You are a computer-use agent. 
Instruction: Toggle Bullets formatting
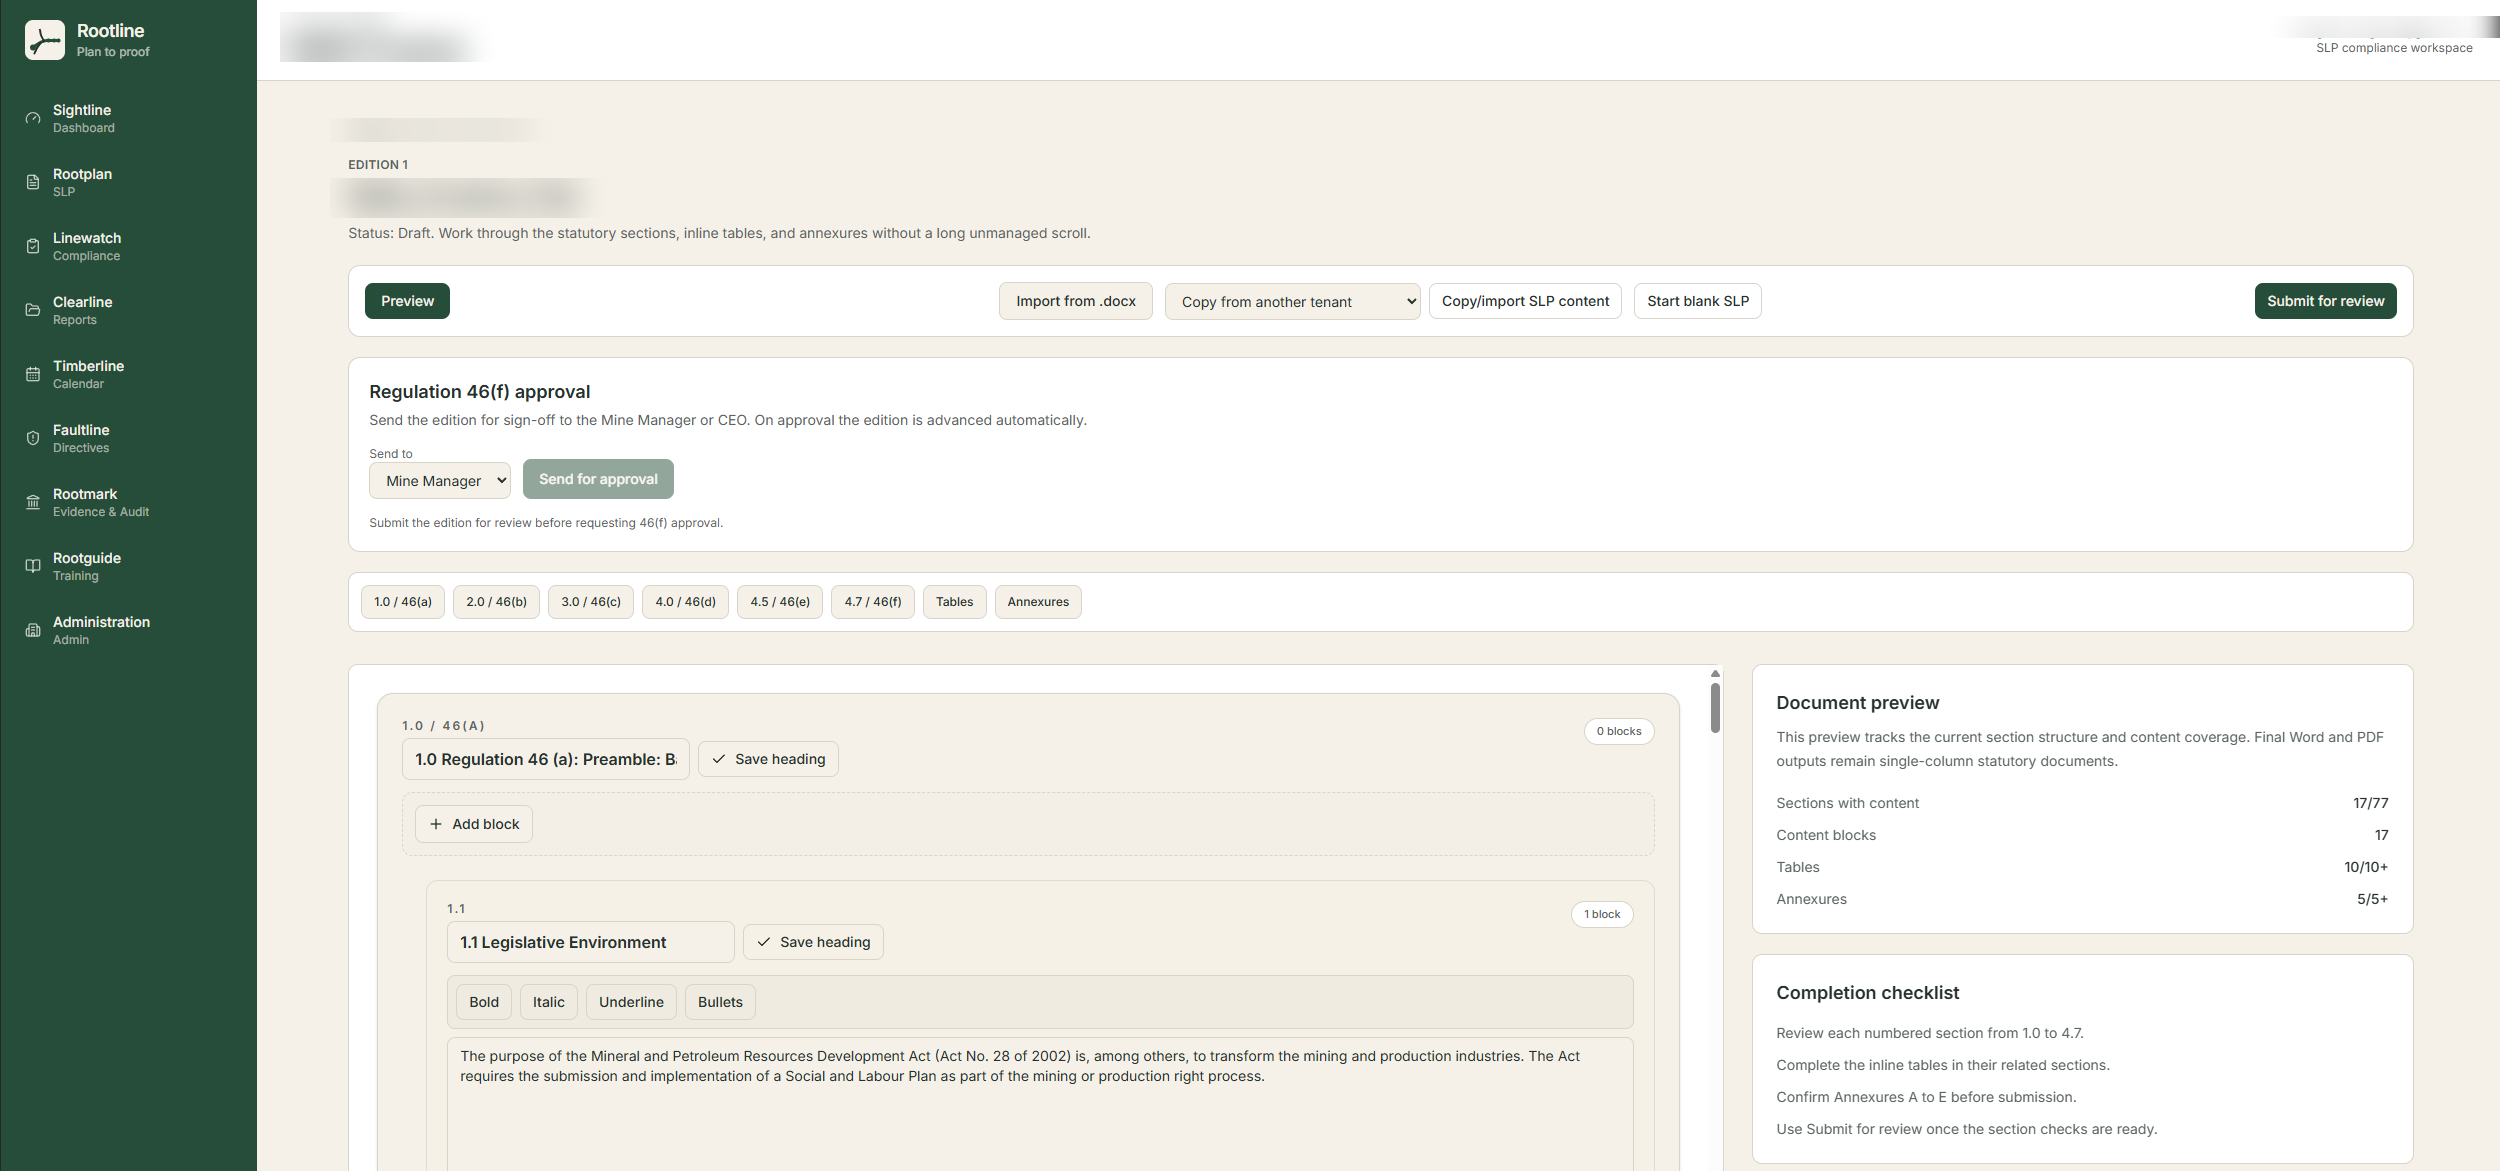tap(720, 1002)
